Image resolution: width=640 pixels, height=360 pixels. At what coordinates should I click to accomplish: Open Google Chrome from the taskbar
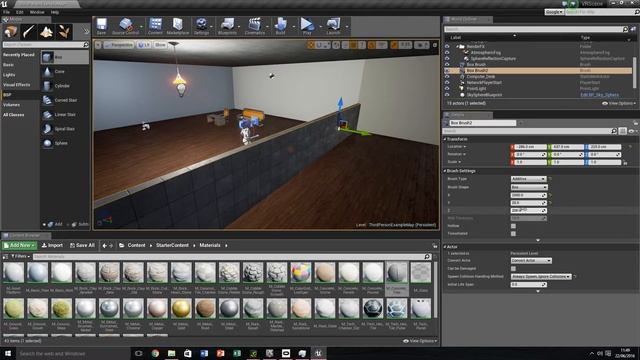[155, 353]
